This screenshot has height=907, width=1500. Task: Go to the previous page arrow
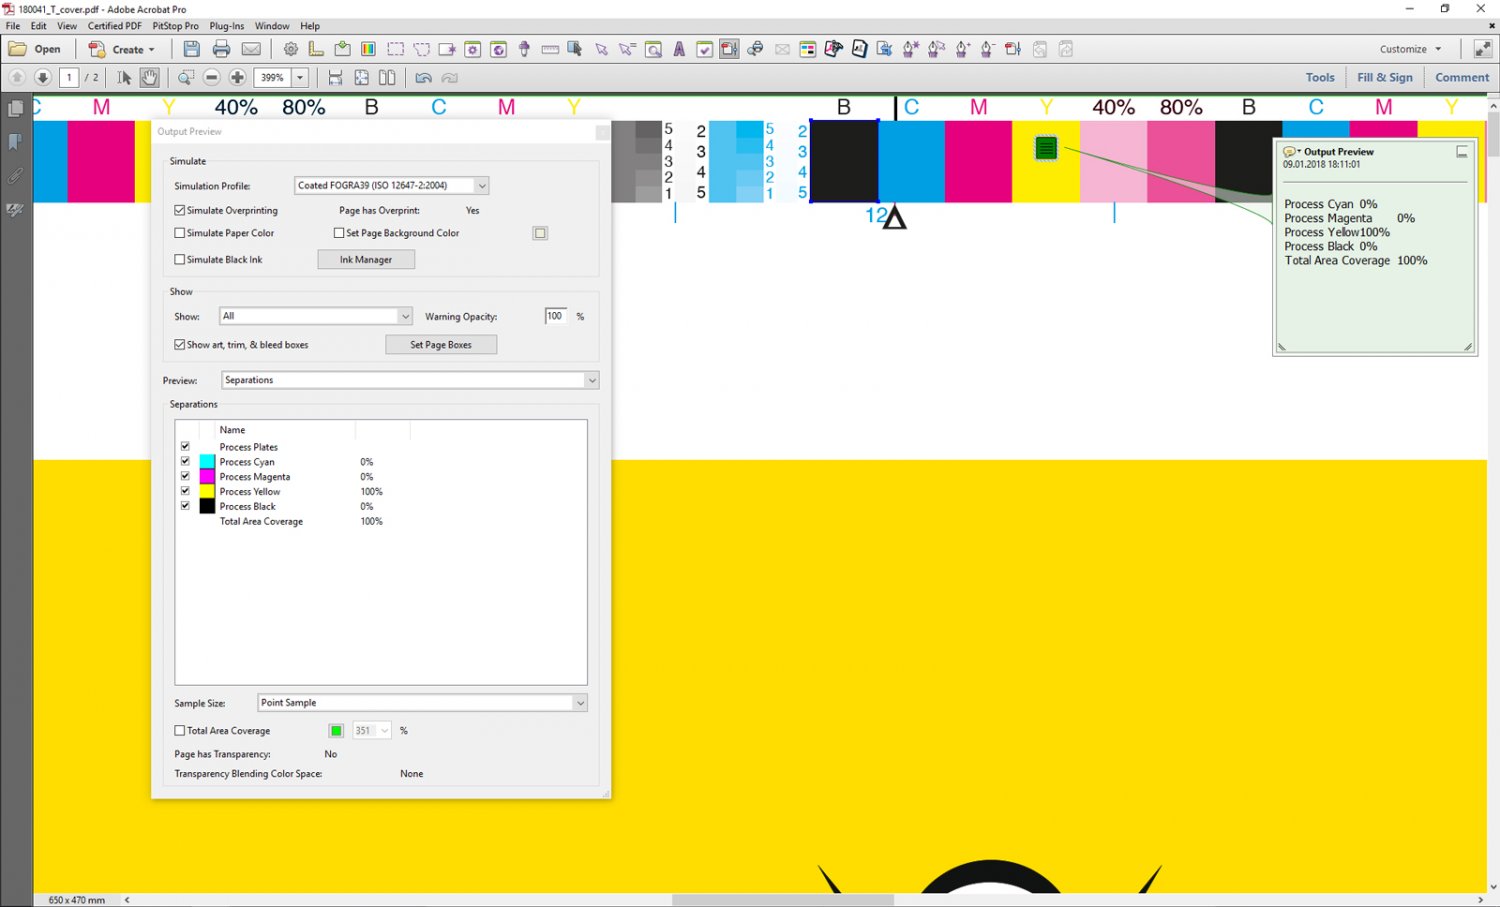click(17, 77)
